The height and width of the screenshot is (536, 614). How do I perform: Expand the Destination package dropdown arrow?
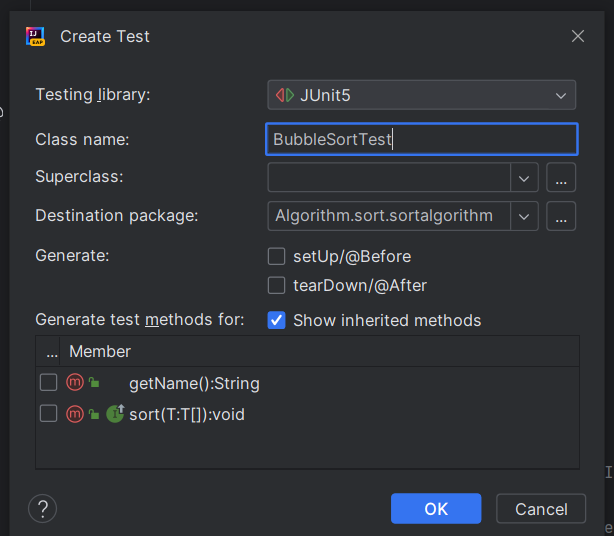[524, 216]
